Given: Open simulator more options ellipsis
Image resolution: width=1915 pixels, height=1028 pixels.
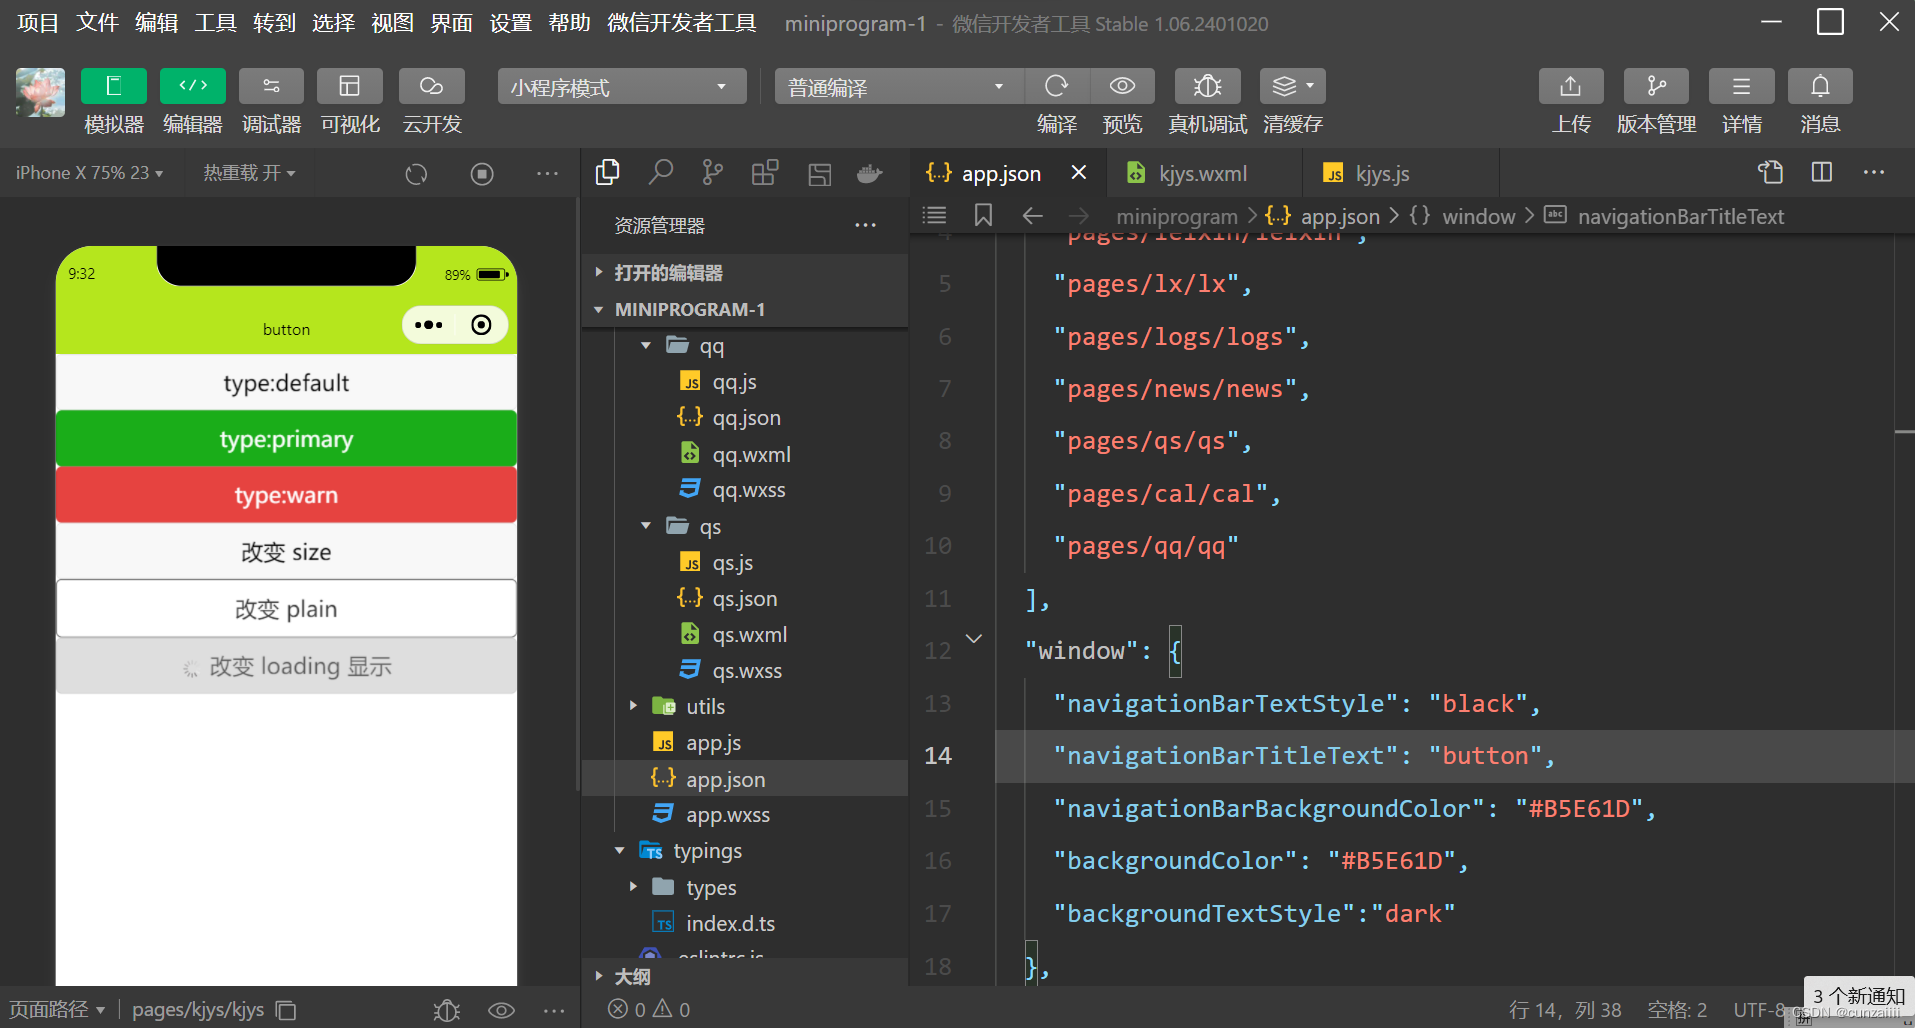Looking at the screenshot, I should click(x=547, y=174).
